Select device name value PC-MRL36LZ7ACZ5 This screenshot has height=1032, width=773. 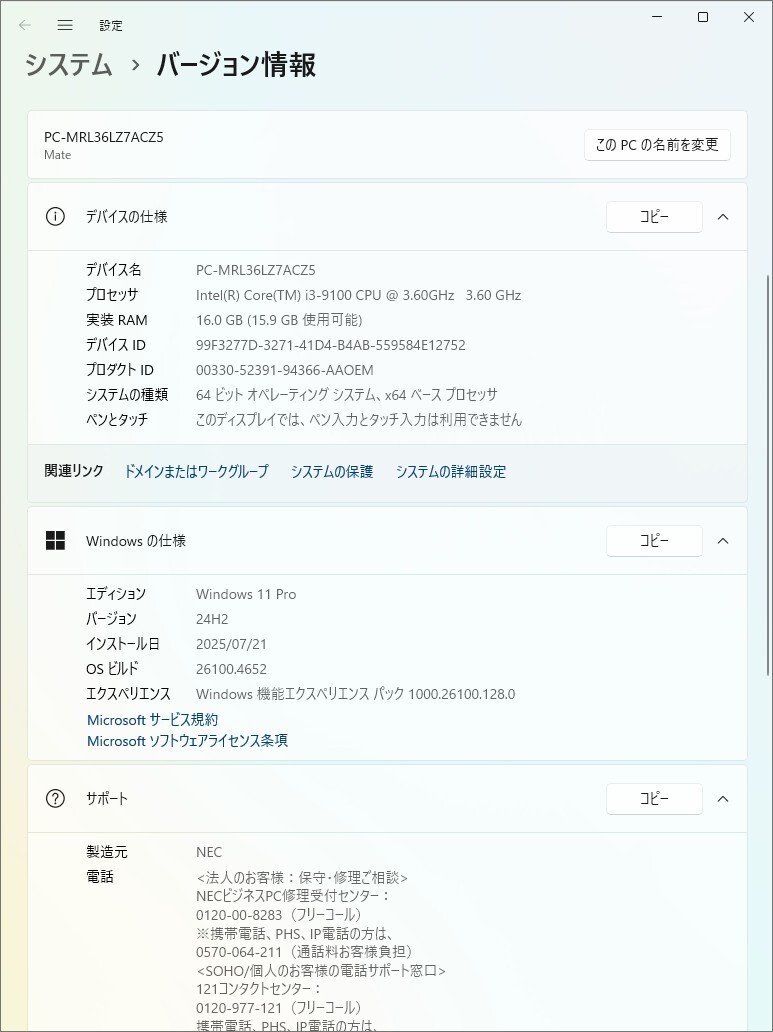click(255, 270)
